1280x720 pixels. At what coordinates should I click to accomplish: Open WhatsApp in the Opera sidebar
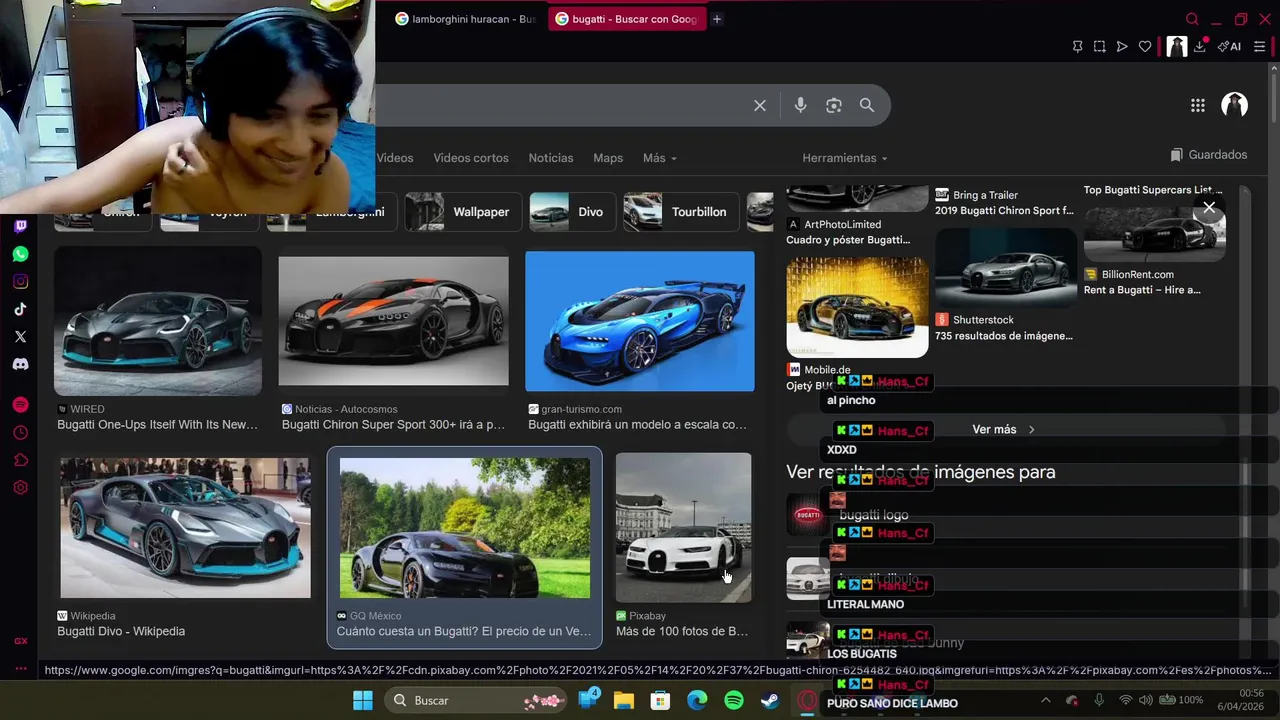coord(20,254)
